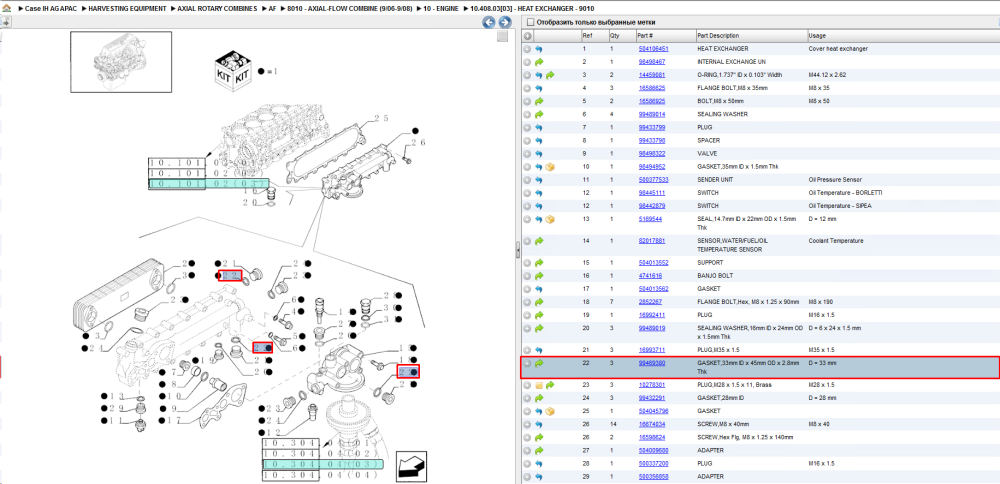This screenshot has width=1000, height=484.
Task: Enable 'Отобразить только выбранные метки' checkbox
Action: click(x=529, y=22)
